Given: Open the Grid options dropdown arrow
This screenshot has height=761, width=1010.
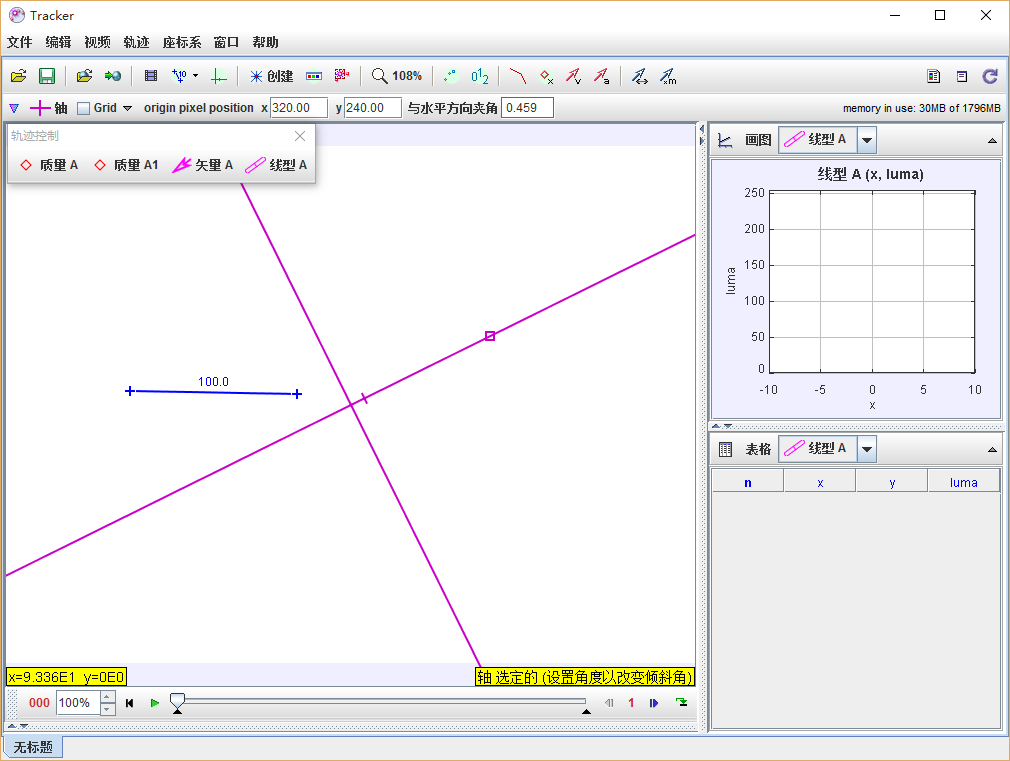Looking at the screenshot, I should point(128,108).
